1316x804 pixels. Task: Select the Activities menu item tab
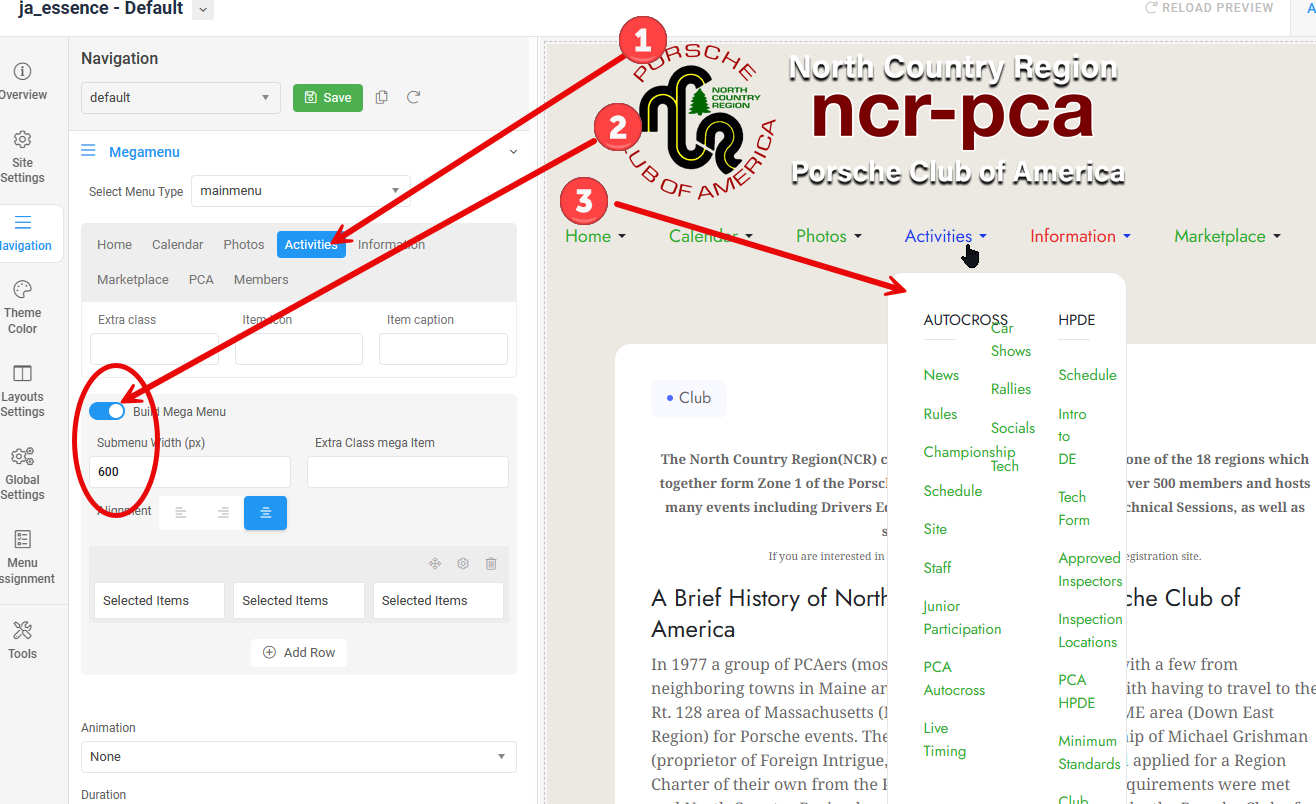click(311, 244)
